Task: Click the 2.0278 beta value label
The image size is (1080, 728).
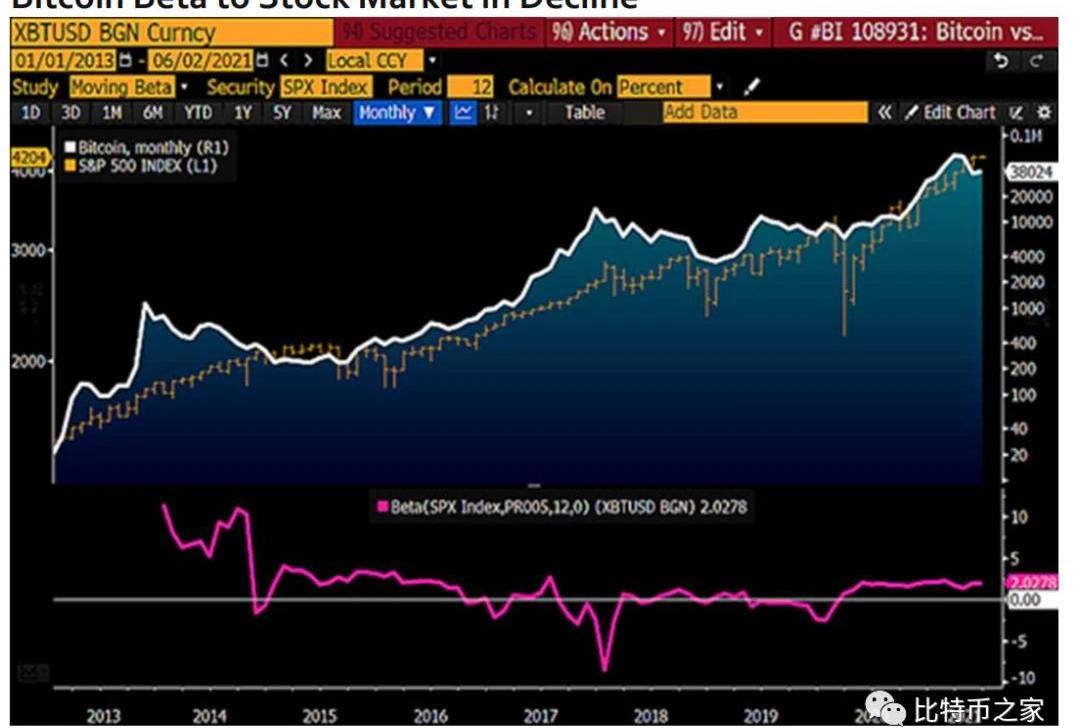Action: 1032,583
